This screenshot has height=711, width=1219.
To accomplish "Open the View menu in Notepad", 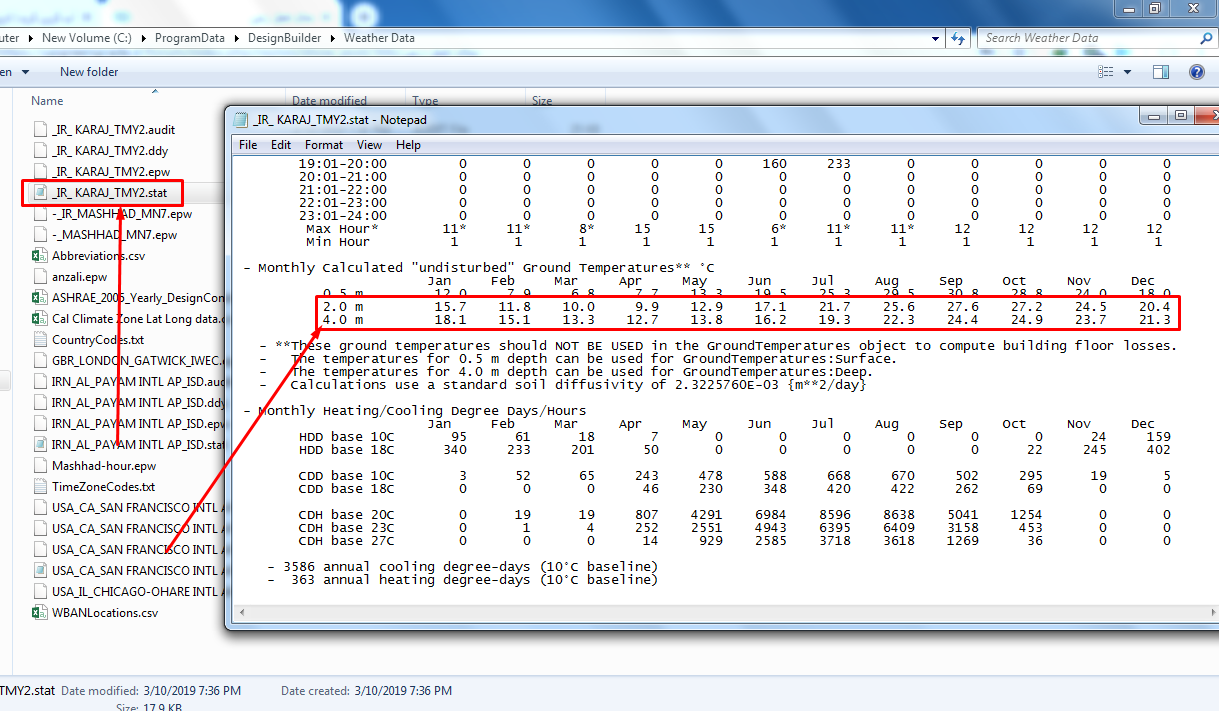I will [370, 145].
